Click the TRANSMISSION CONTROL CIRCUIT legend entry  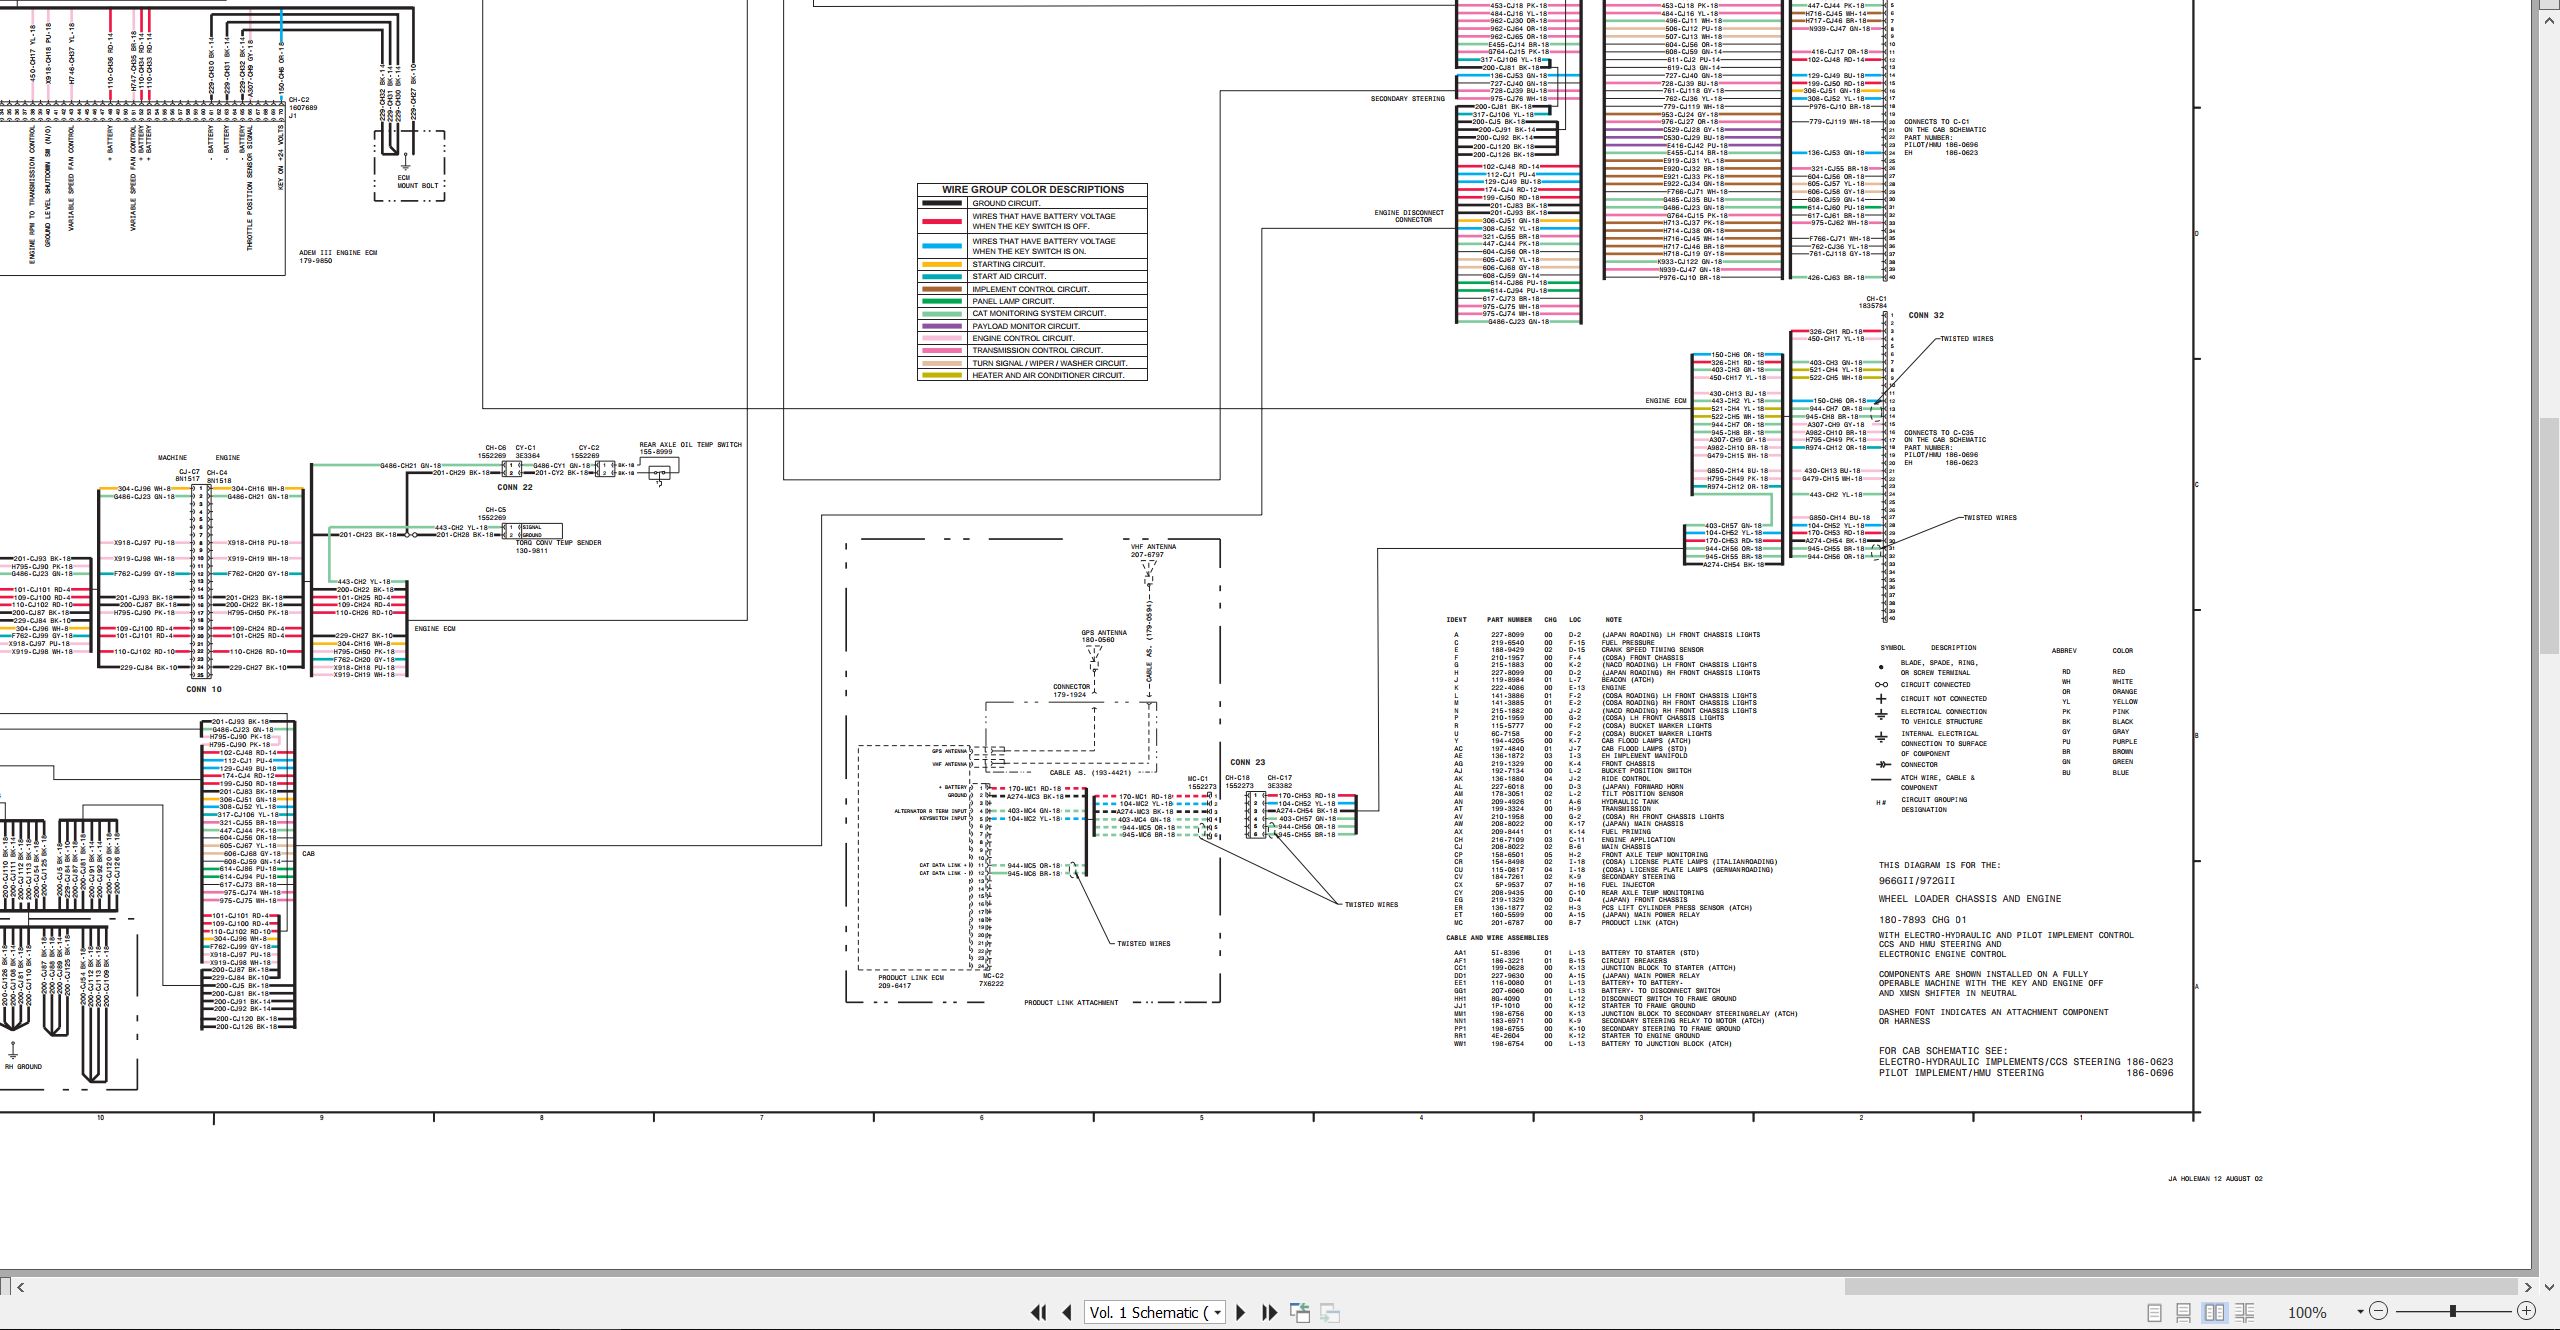1037,350
